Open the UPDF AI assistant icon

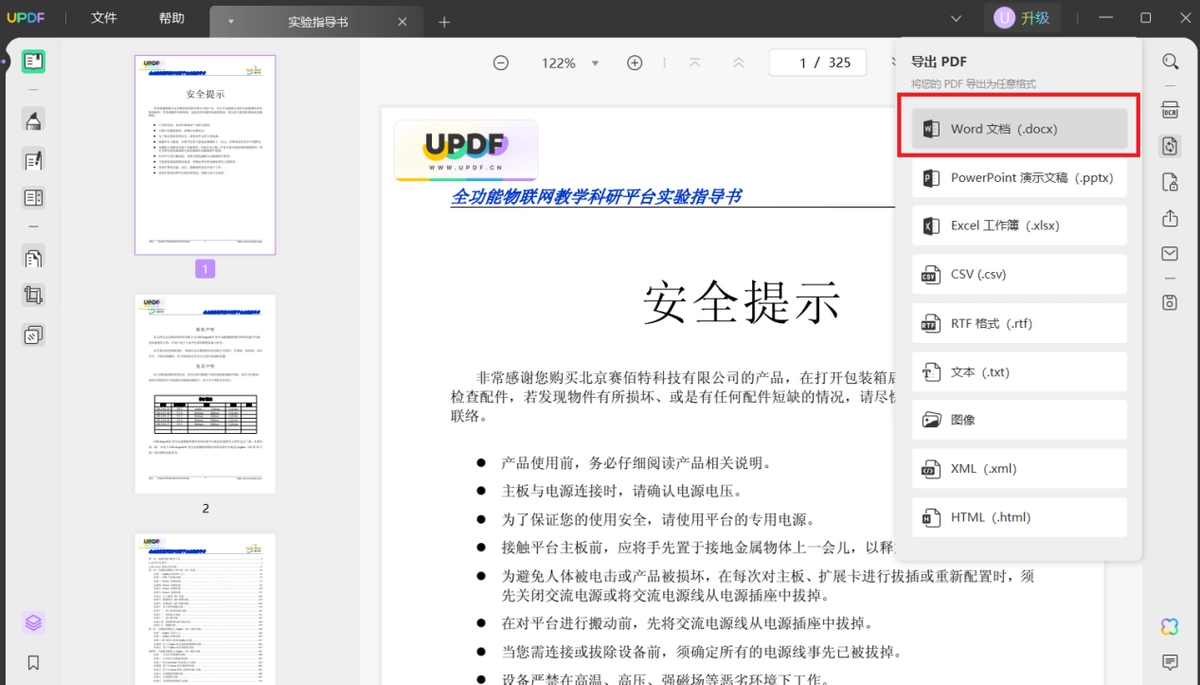coord(1170,626)
